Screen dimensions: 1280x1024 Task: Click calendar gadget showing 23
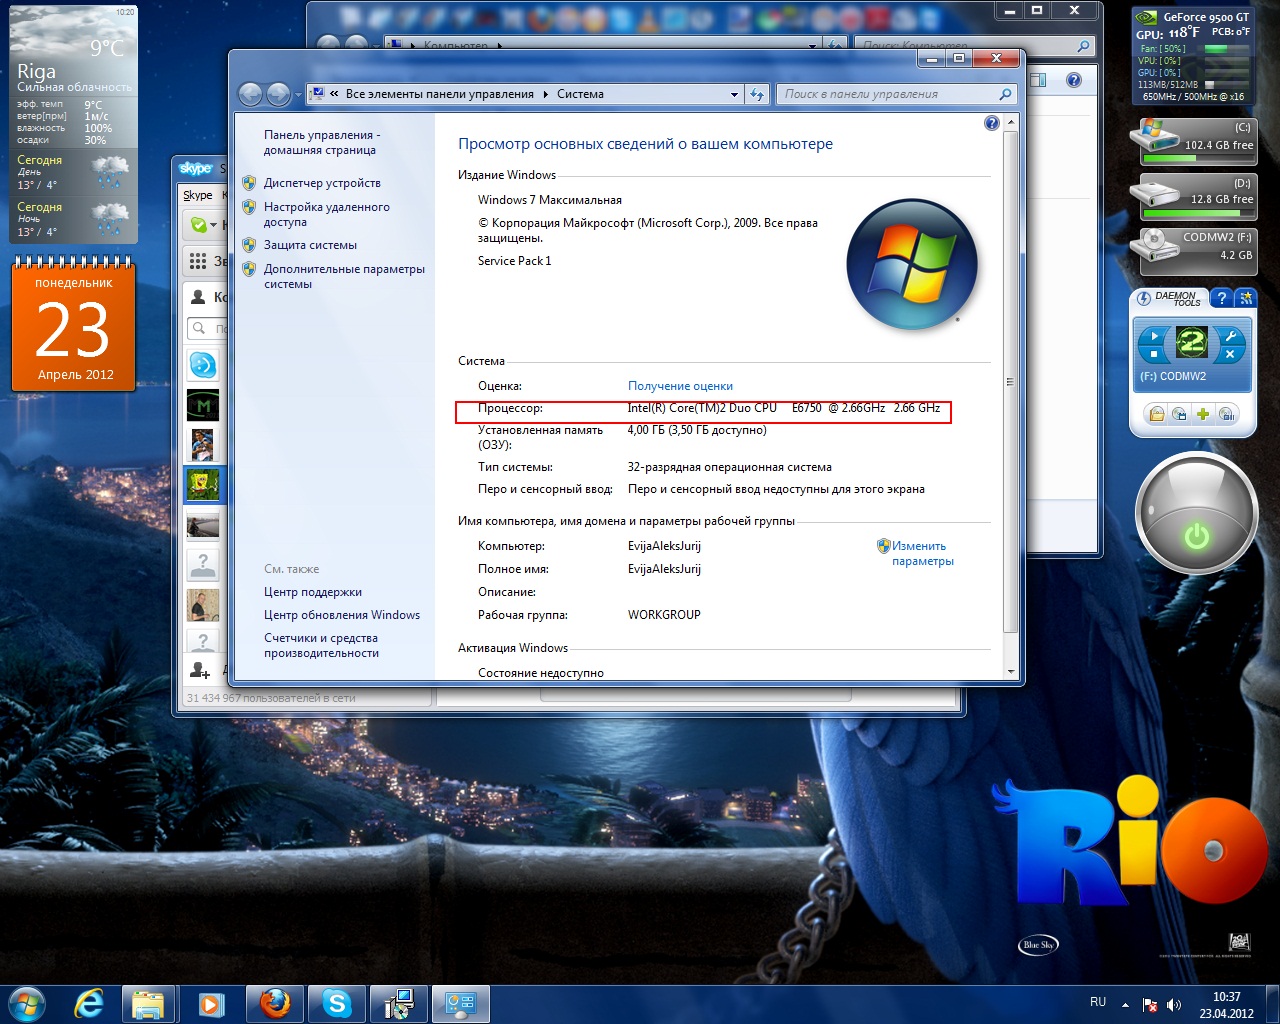tap(74, 325)
